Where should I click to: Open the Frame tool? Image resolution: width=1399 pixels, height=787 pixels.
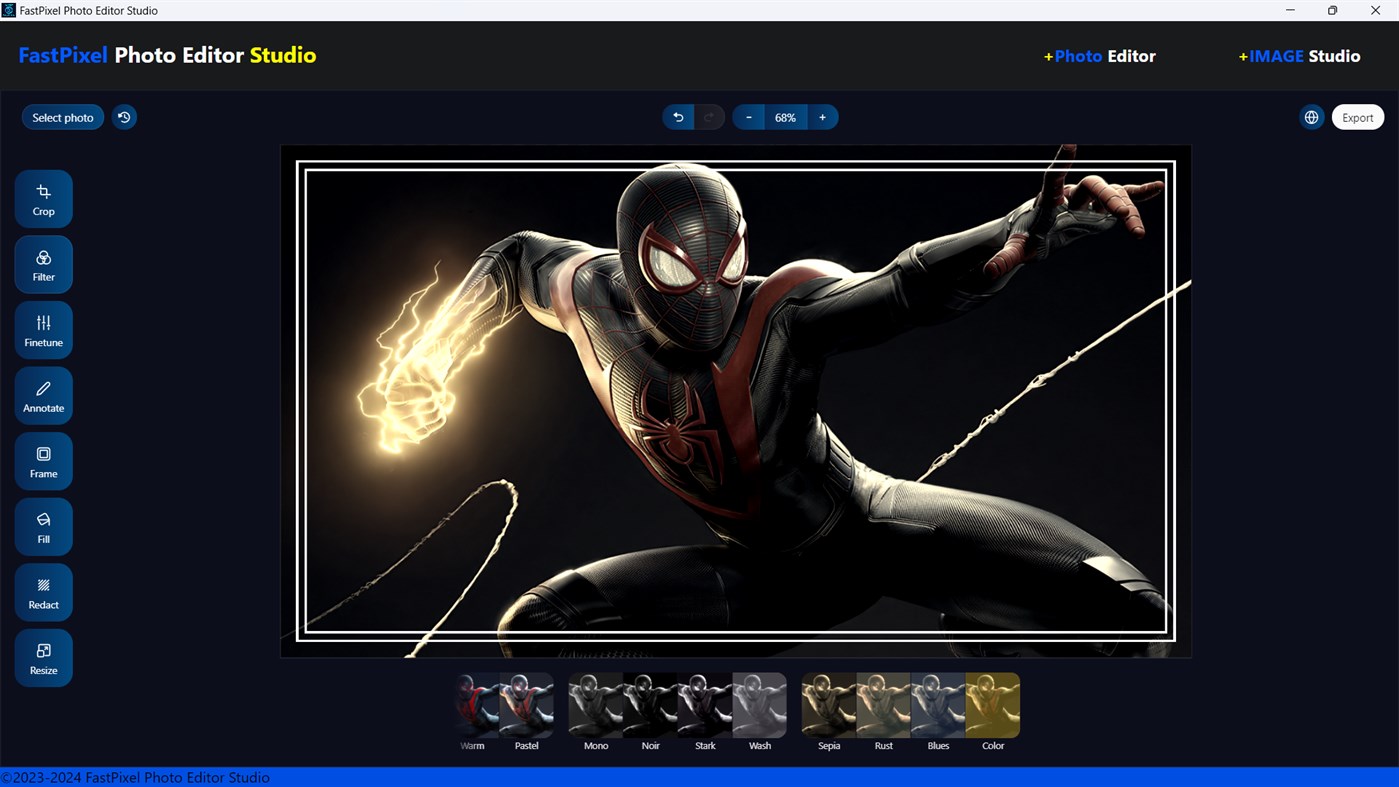coord(43,461)
